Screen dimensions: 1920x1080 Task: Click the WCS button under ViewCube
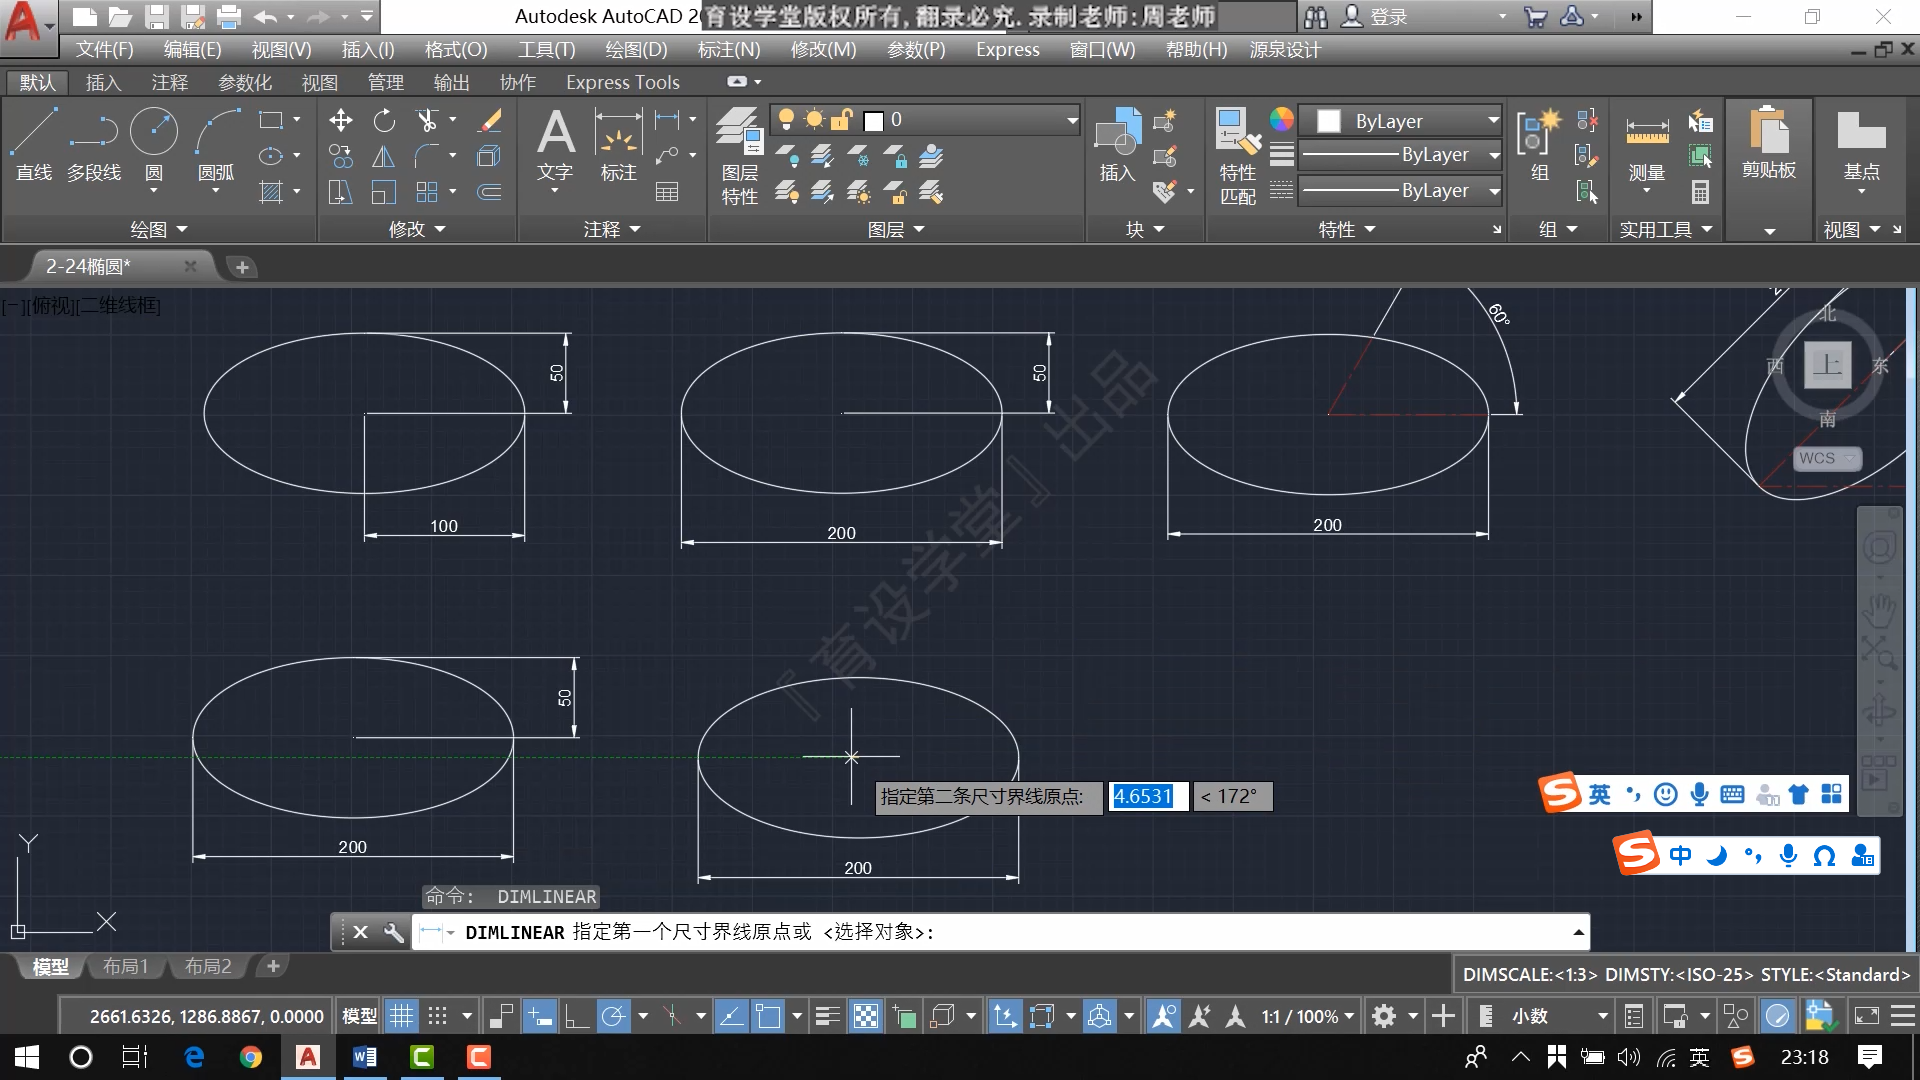tap(1827, 458)
